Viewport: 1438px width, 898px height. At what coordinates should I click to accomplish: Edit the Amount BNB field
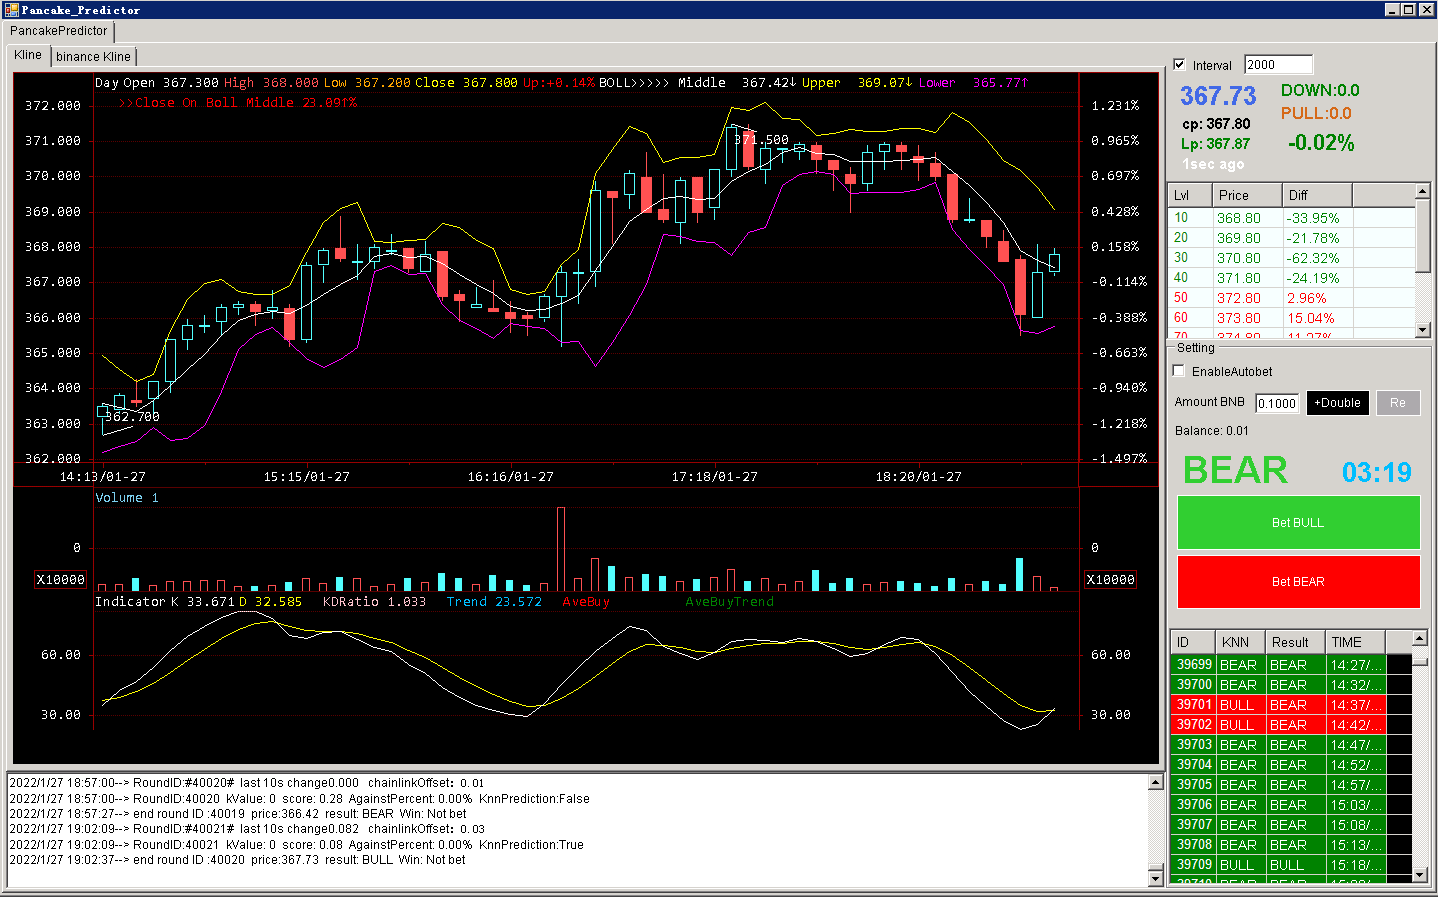tap(1277, 403)
